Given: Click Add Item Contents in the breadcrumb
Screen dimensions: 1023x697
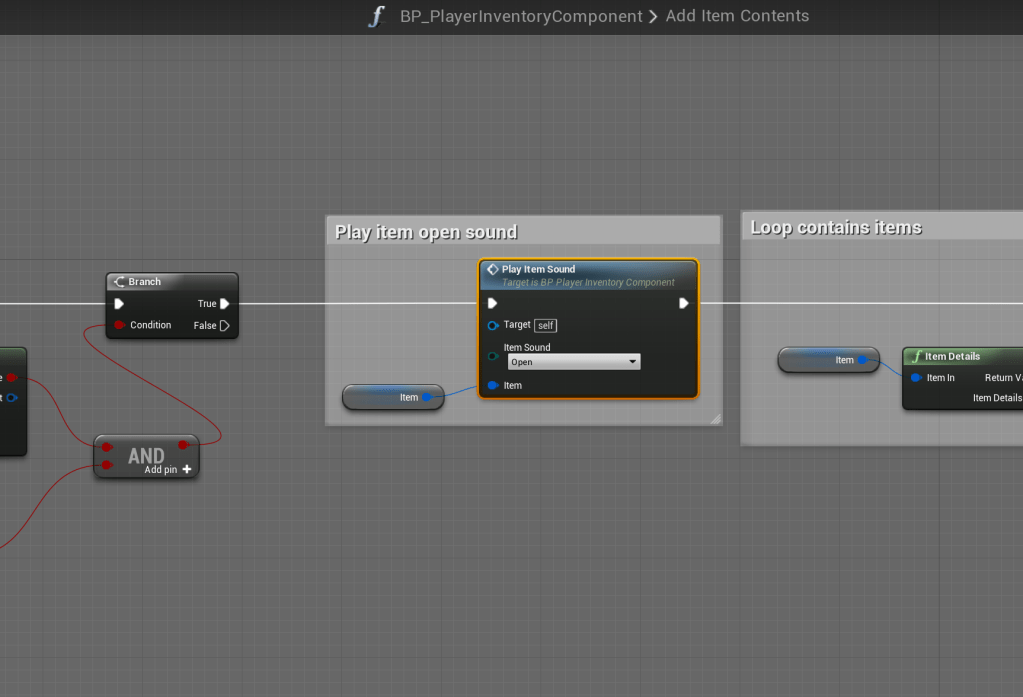Looking at the screenshot, I should coord(737,16).
